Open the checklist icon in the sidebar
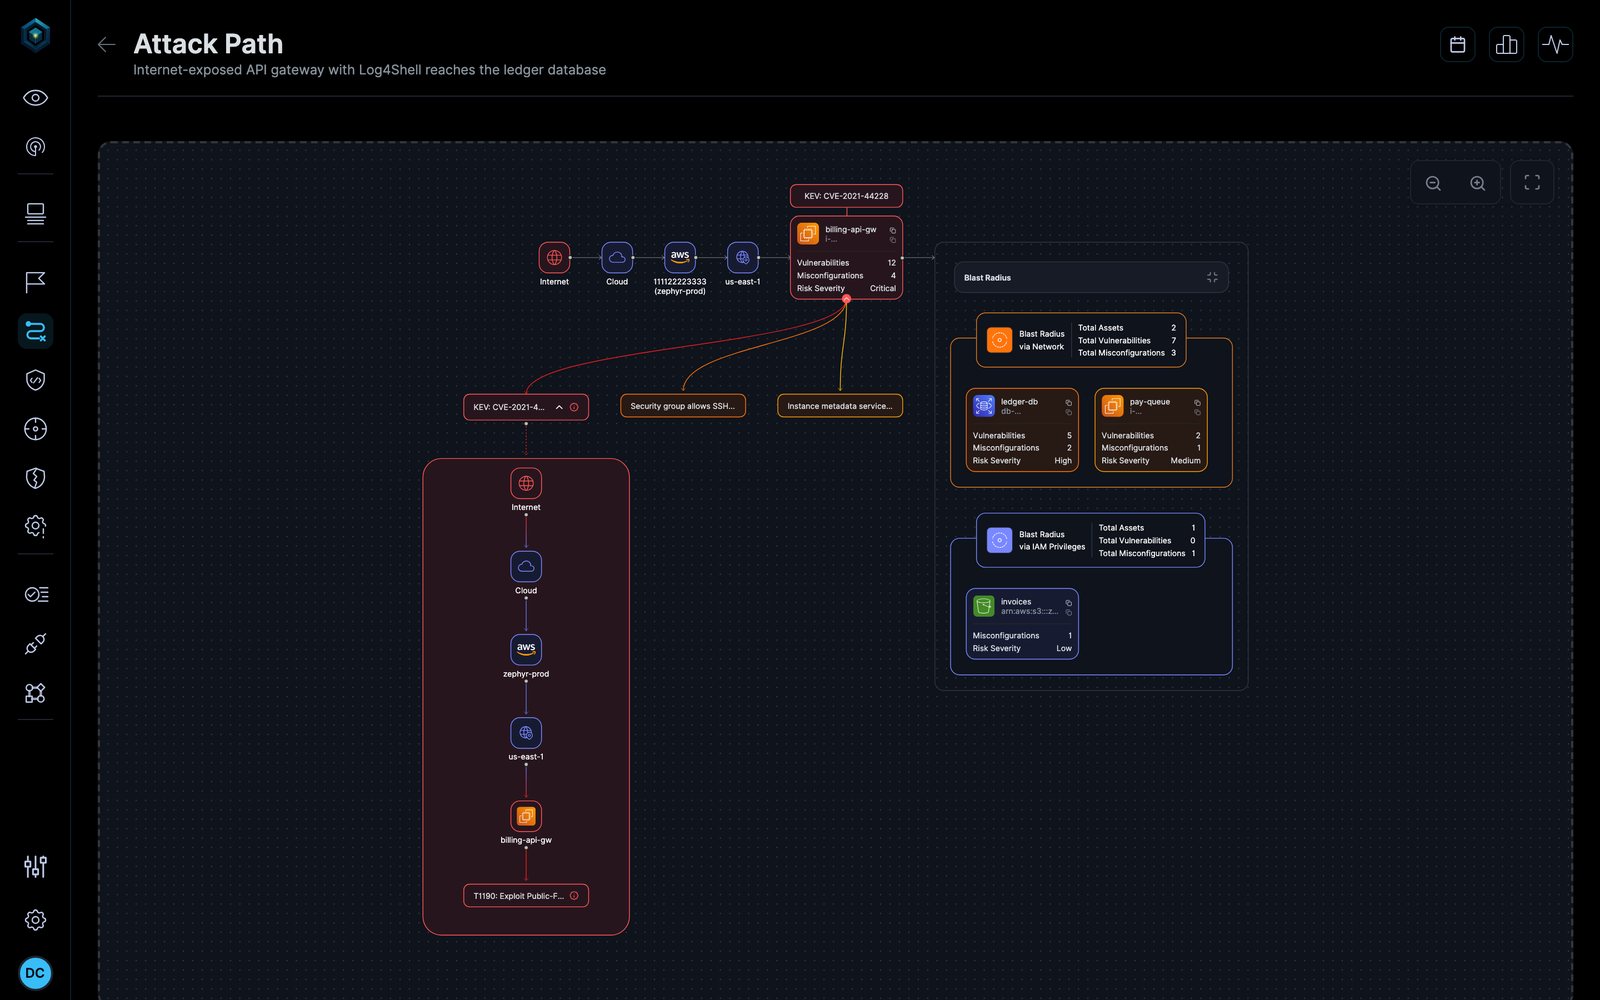 coord(35,595)
